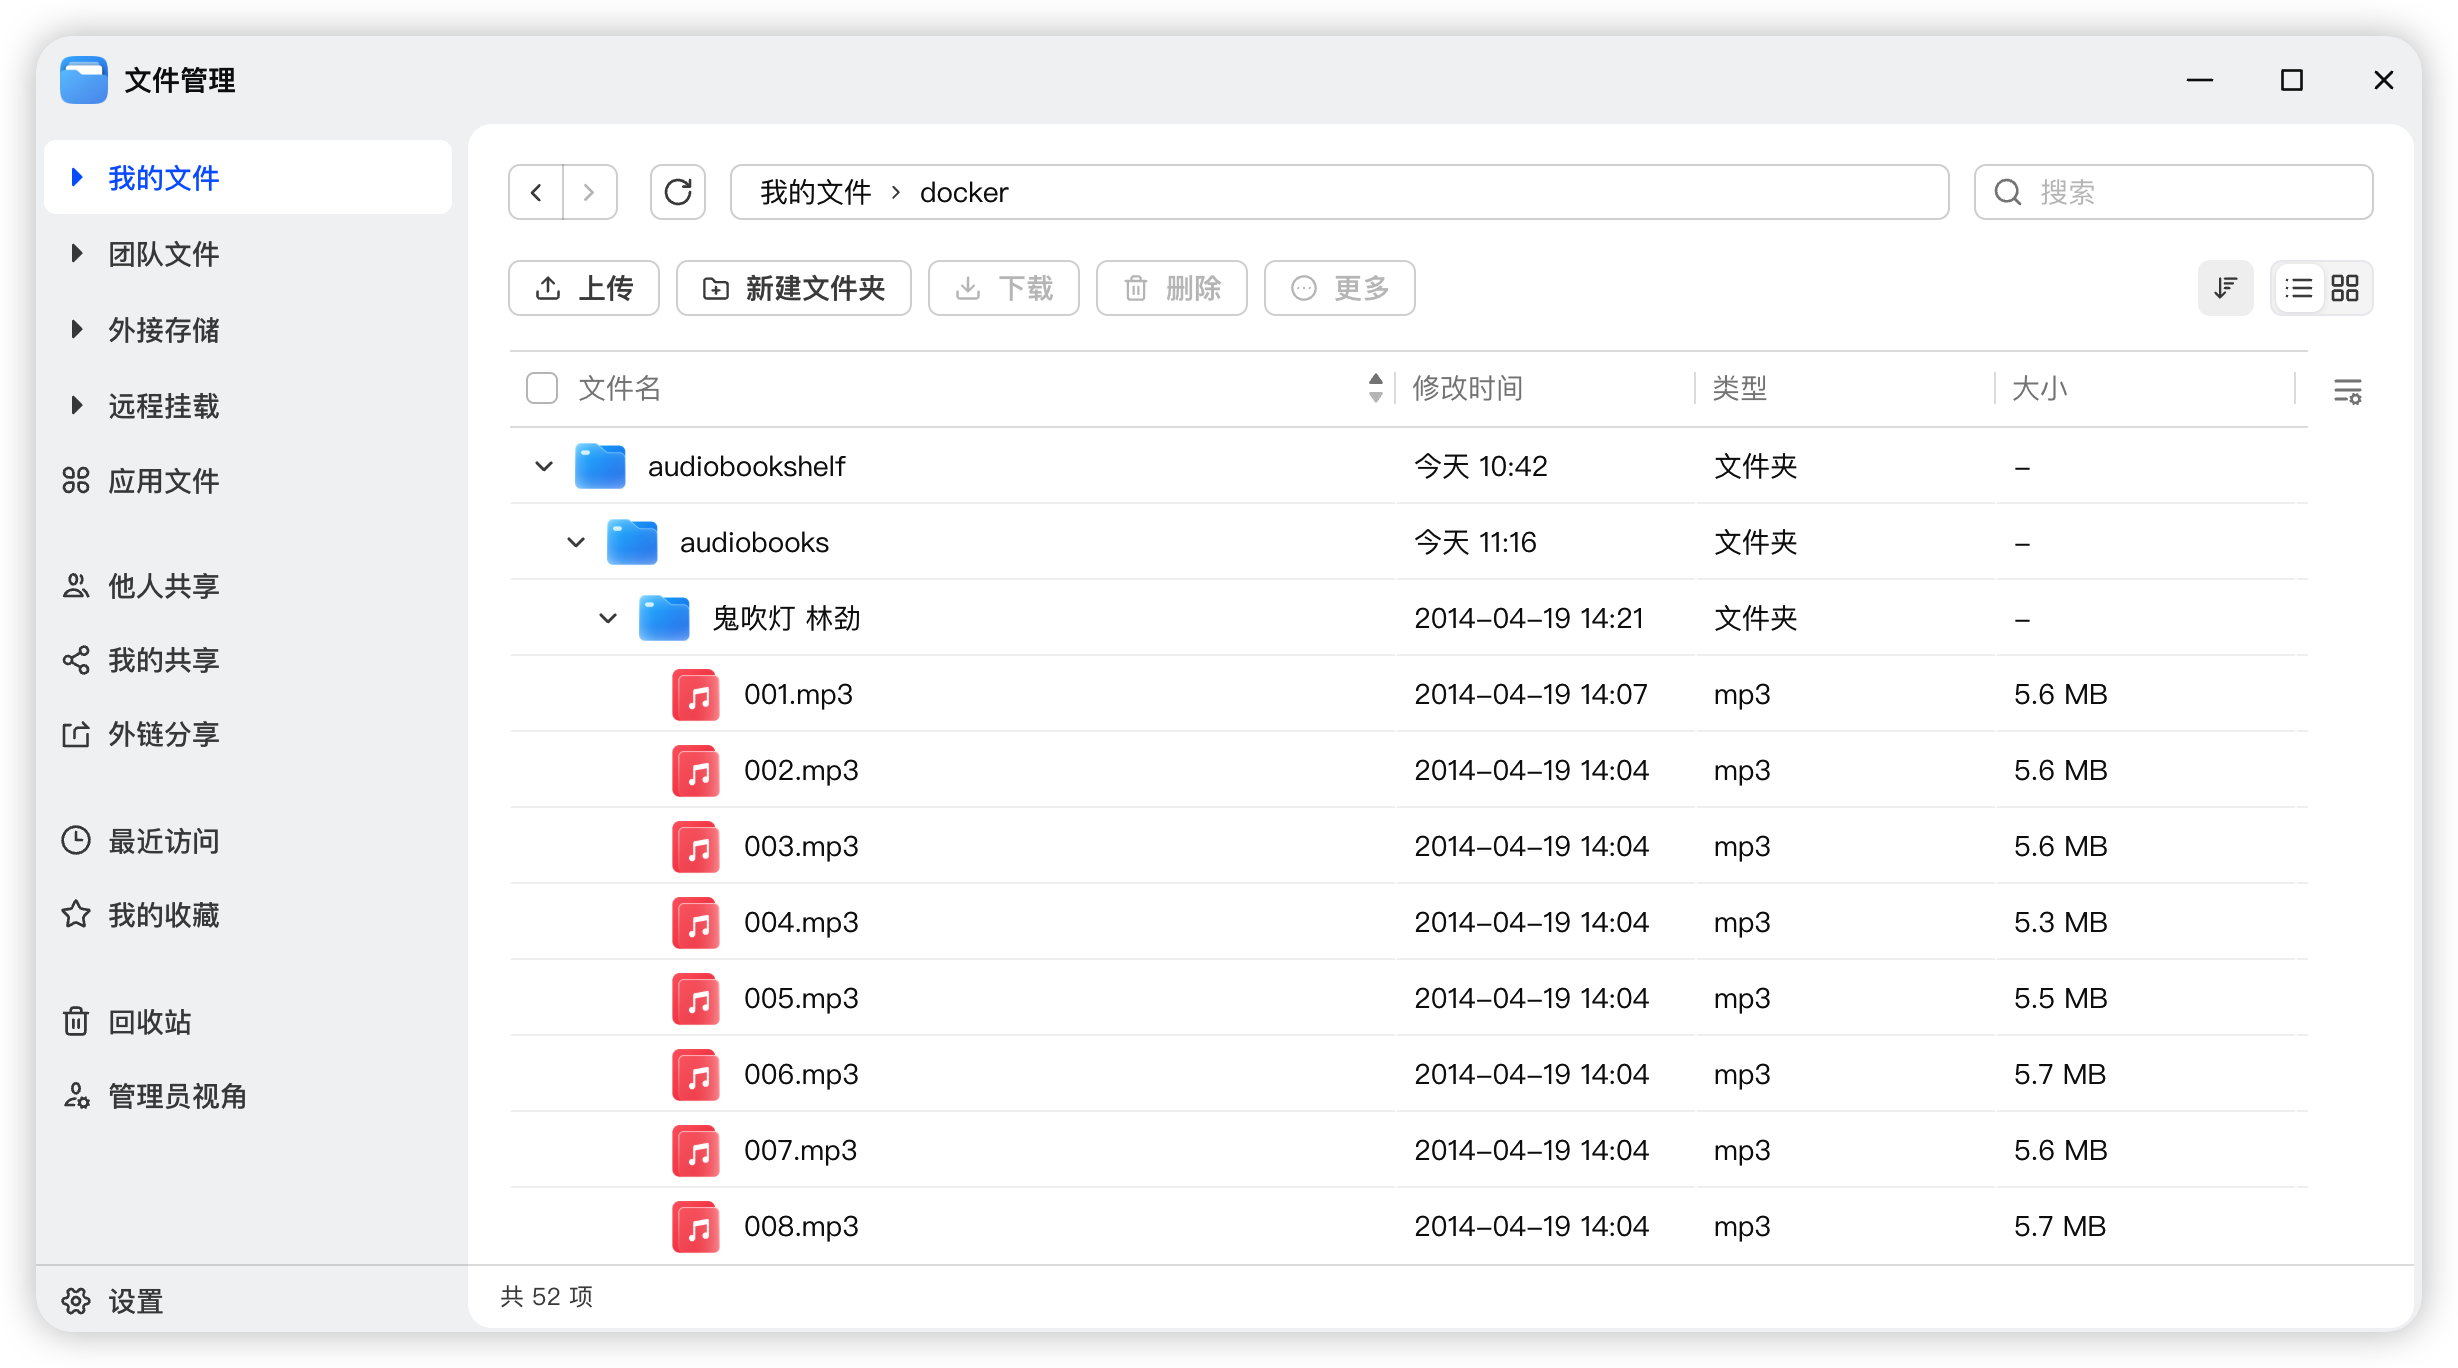Open the sort order icon
Viewport: 2458px width, 1368px height.
(2225, 289)
